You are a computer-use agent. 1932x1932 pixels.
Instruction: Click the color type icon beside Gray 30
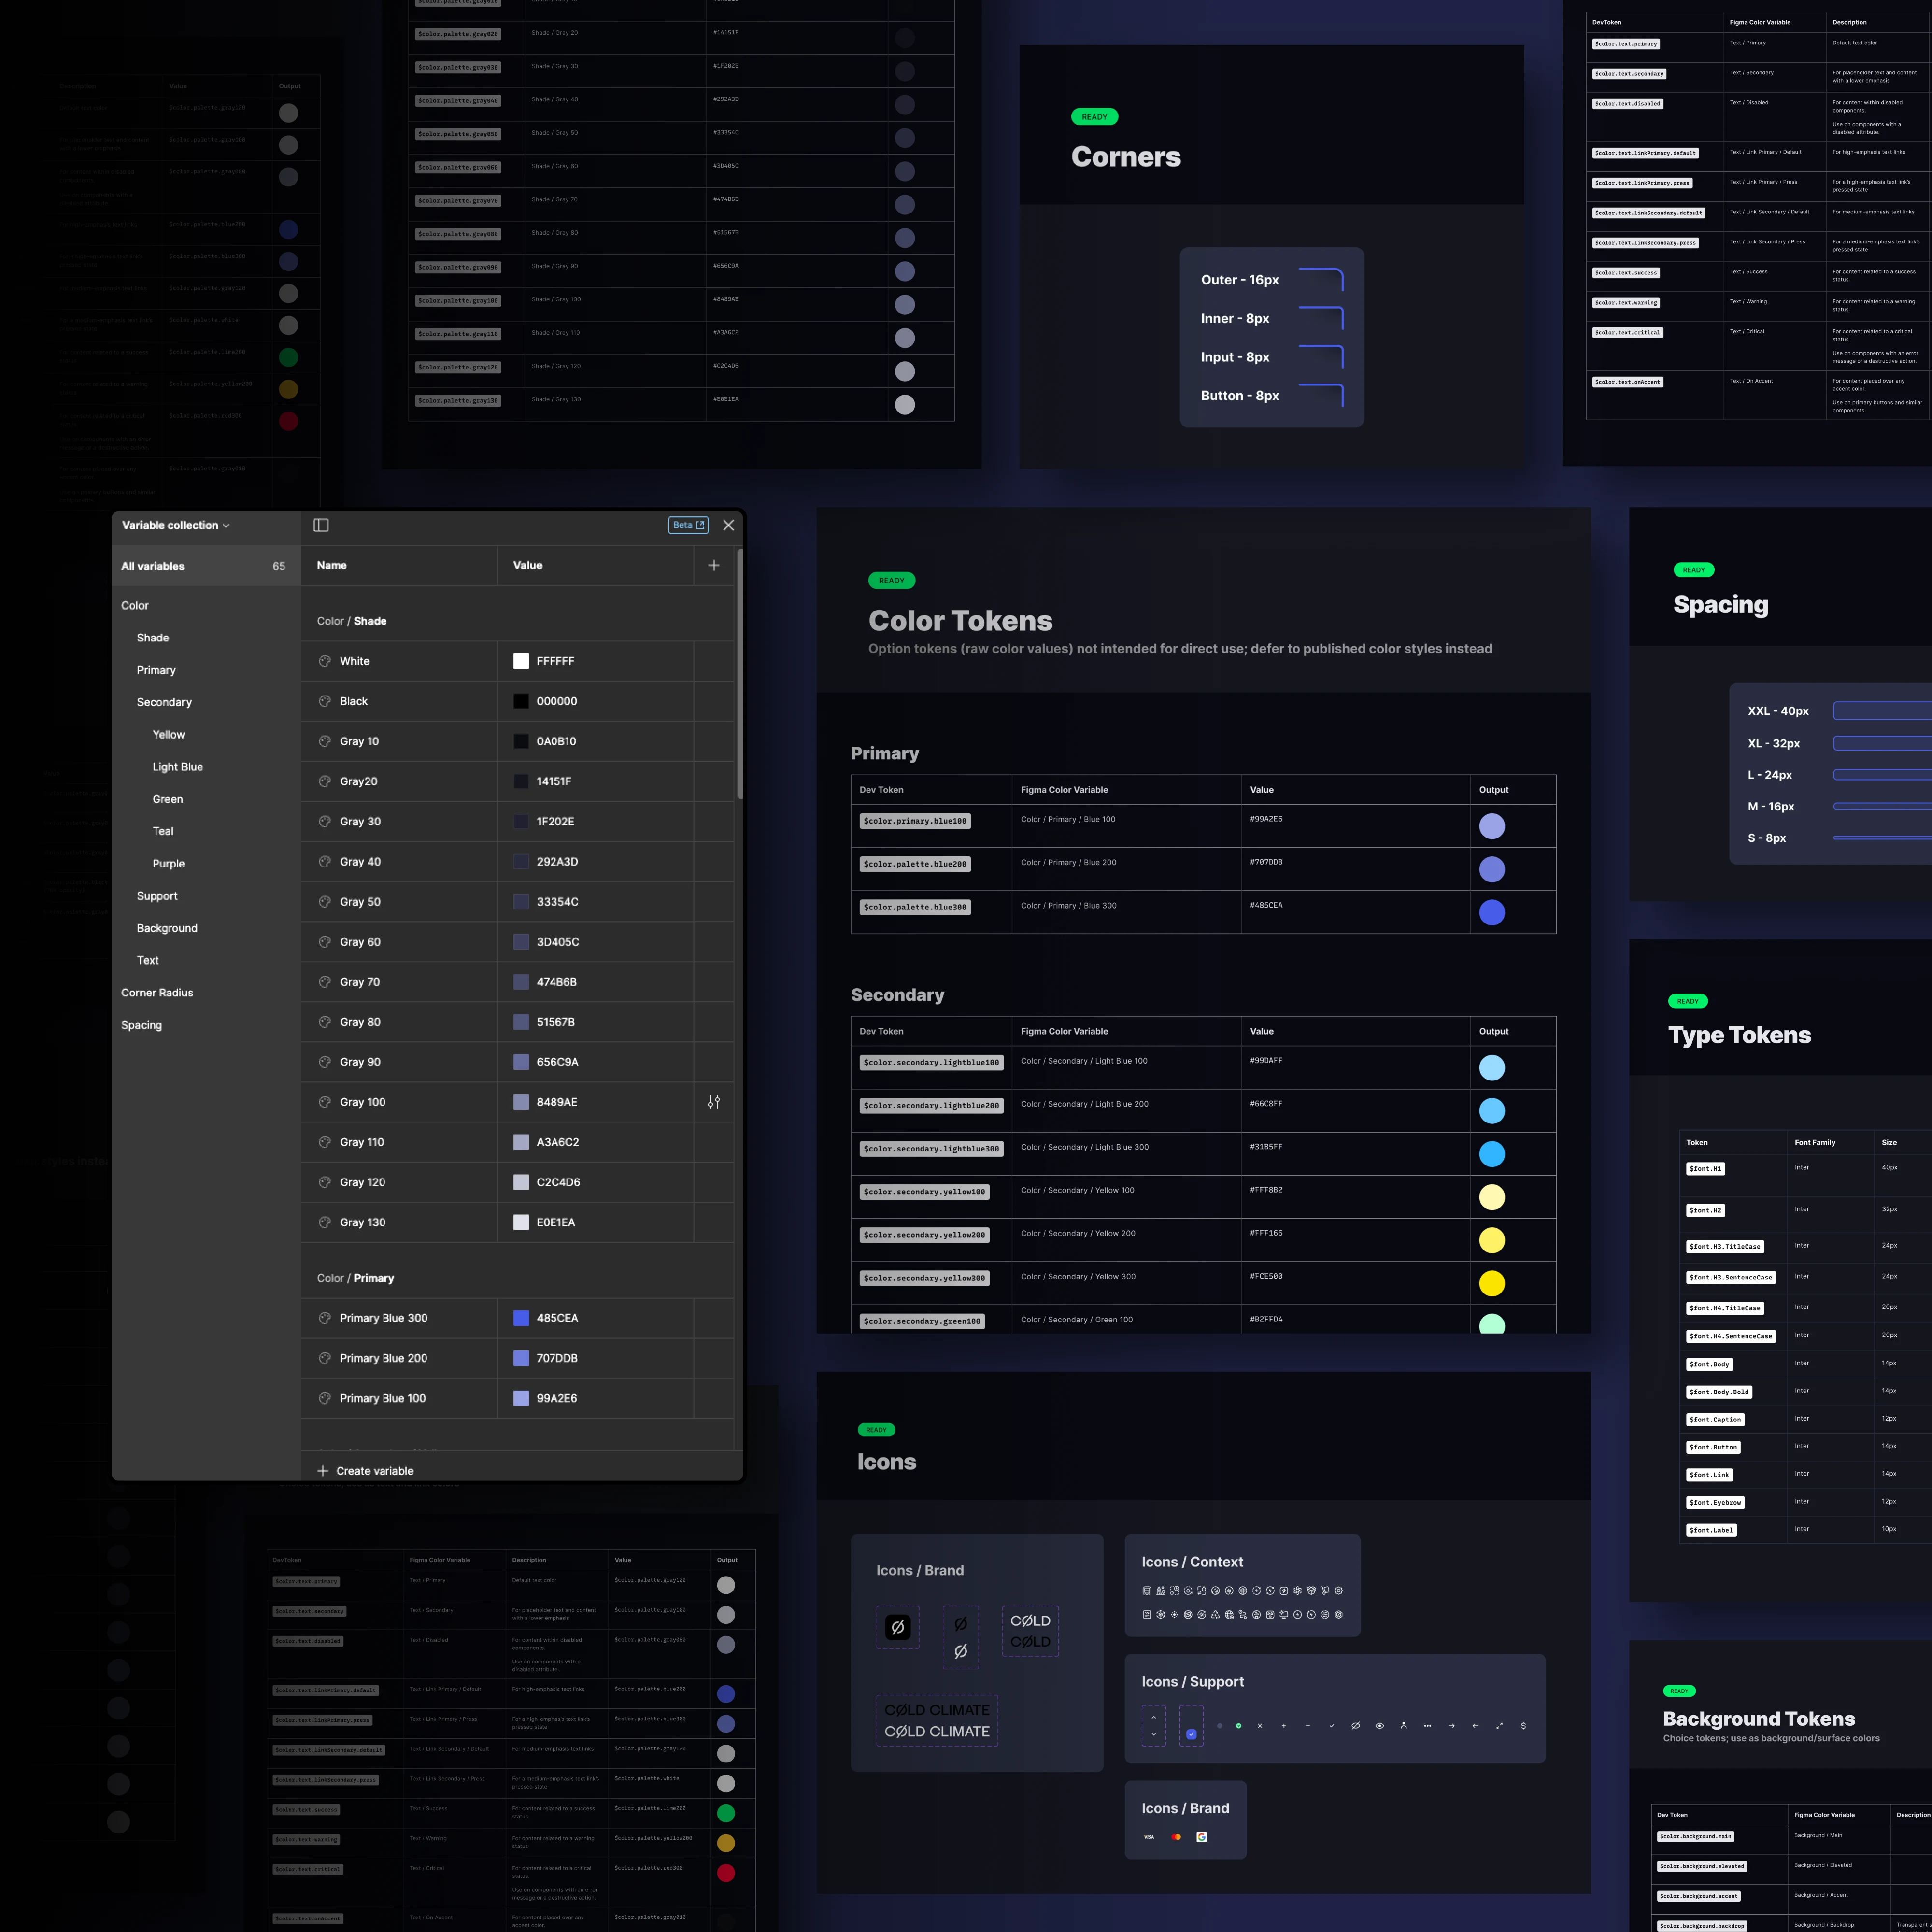pos(324,821)
